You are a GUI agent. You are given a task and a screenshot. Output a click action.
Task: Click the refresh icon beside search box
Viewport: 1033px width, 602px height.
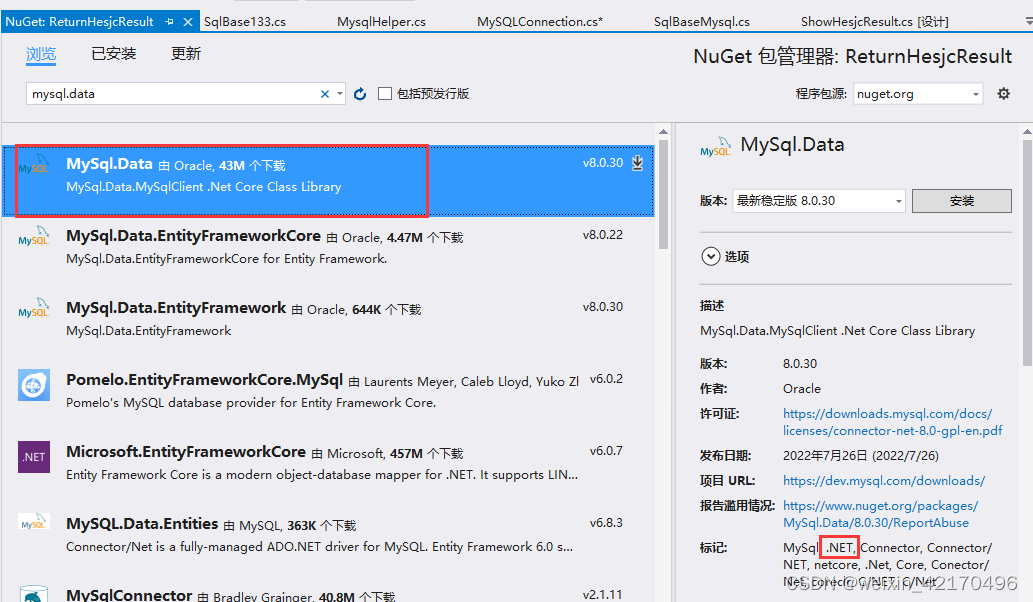click(x=359, y=93)
